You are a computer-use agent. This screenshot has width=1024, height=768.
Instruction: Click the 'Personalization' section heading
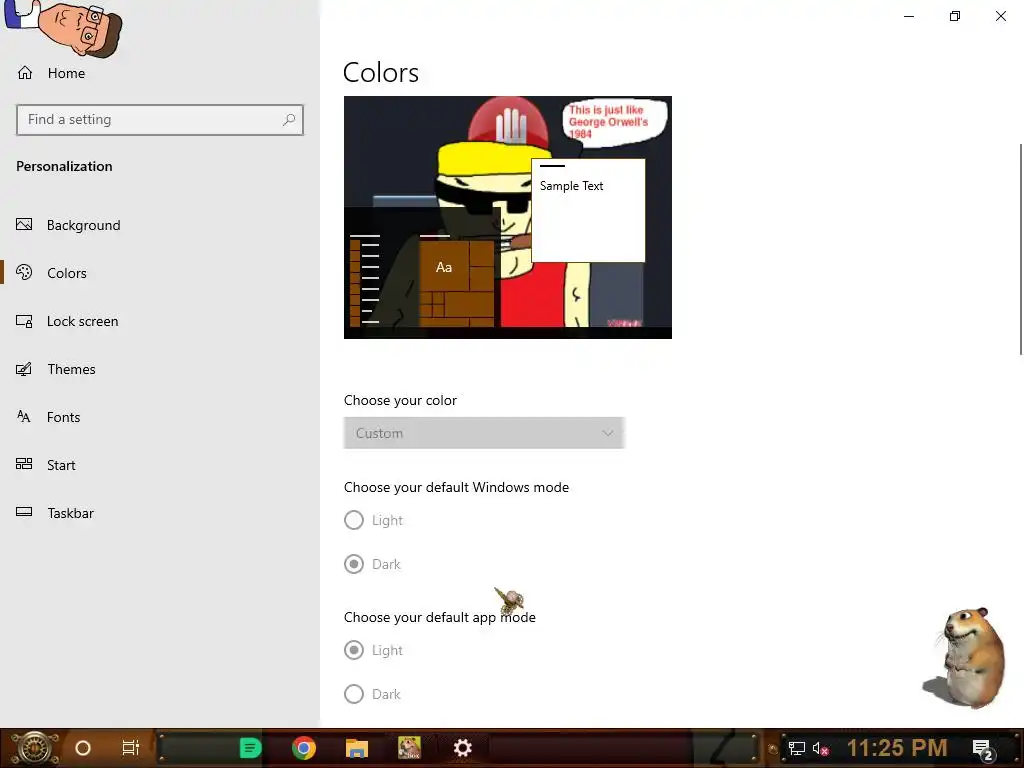pos(64,167)
